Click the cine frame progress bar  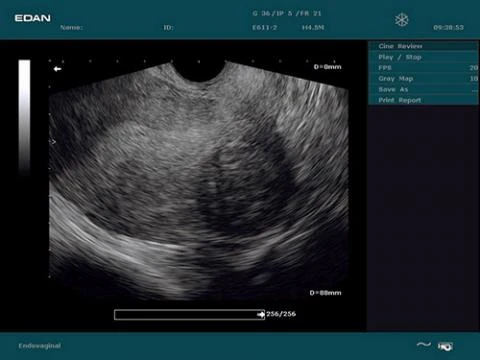click(189, 315)
